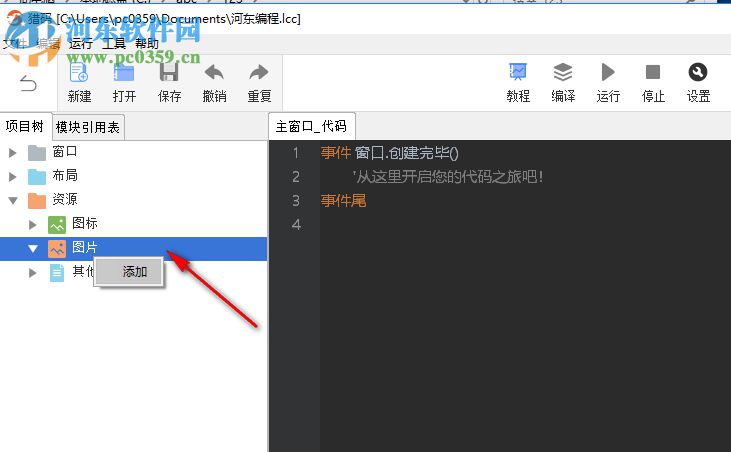Open the 教程 tutorial icon
Screen dimensions: 731x452
tap(517, 72)
